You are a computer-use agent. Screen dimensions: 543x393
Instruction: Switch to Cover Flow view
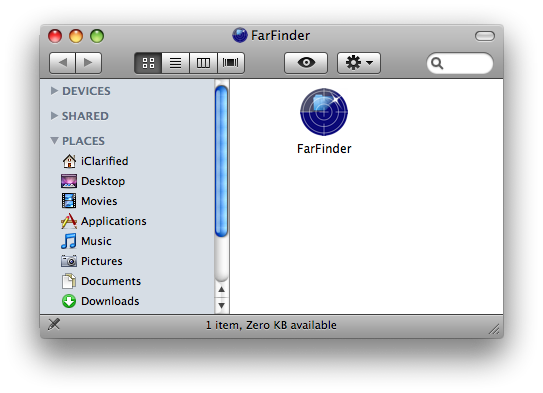(231, 63)
